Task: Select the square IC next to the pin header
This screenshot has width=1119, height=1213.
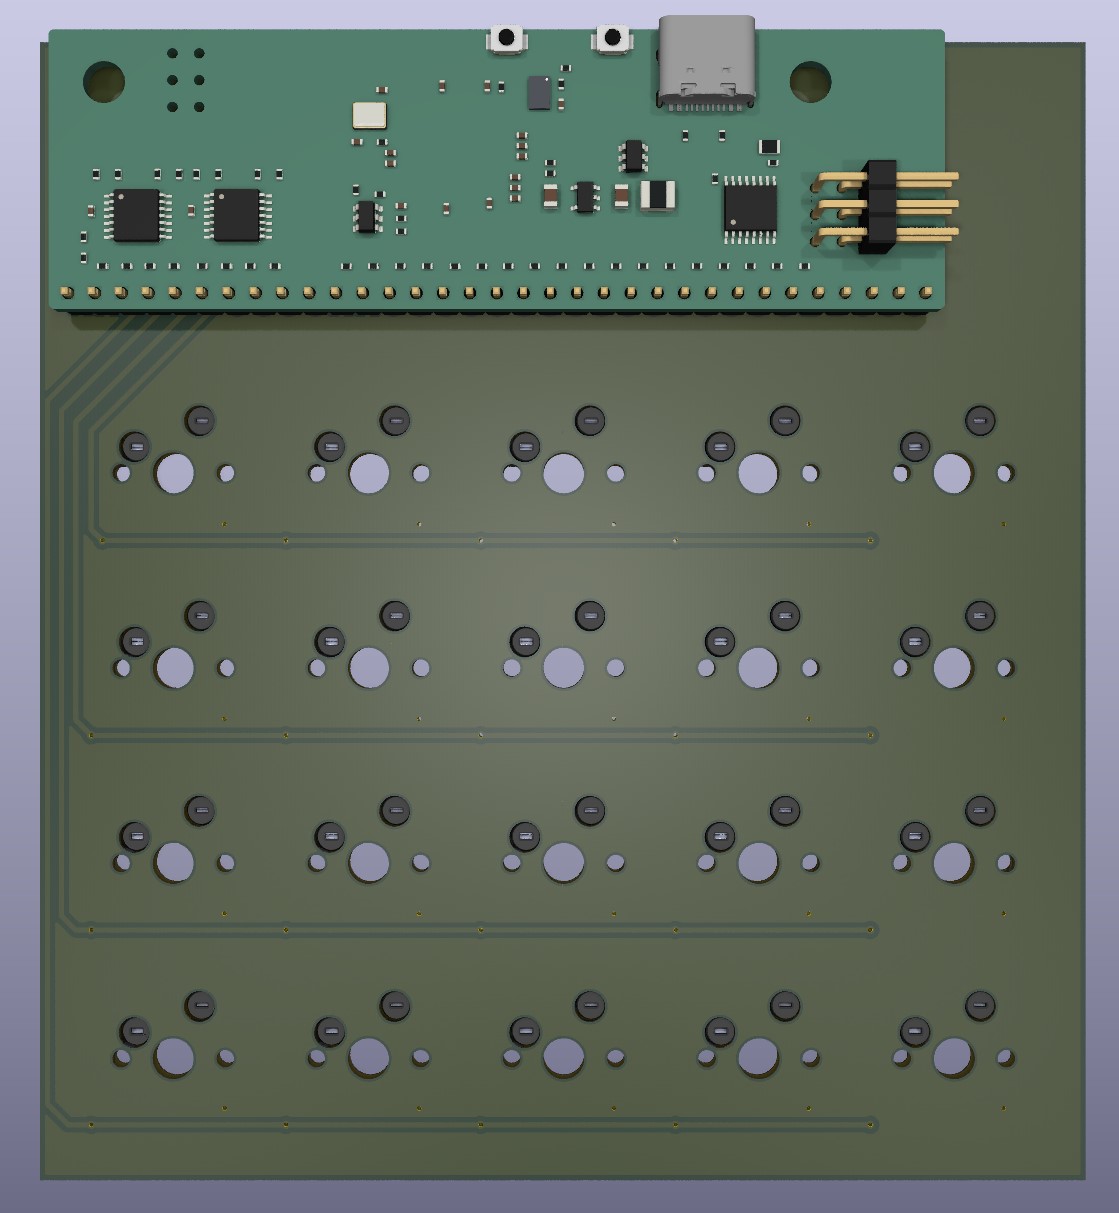Action: tap(750, 209)
